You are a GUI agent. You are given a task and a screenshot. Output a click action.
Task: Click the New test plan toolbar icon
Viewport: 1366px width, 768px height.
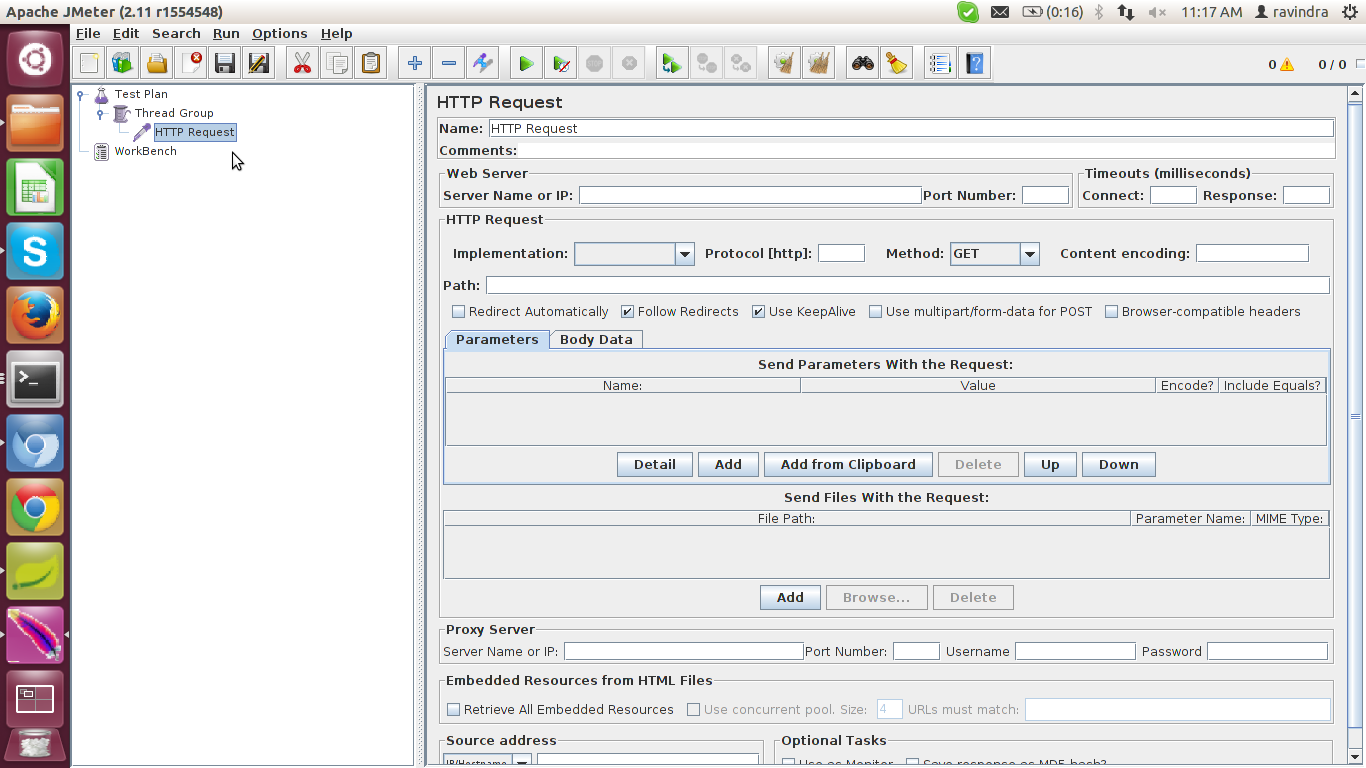coord(90,64)
